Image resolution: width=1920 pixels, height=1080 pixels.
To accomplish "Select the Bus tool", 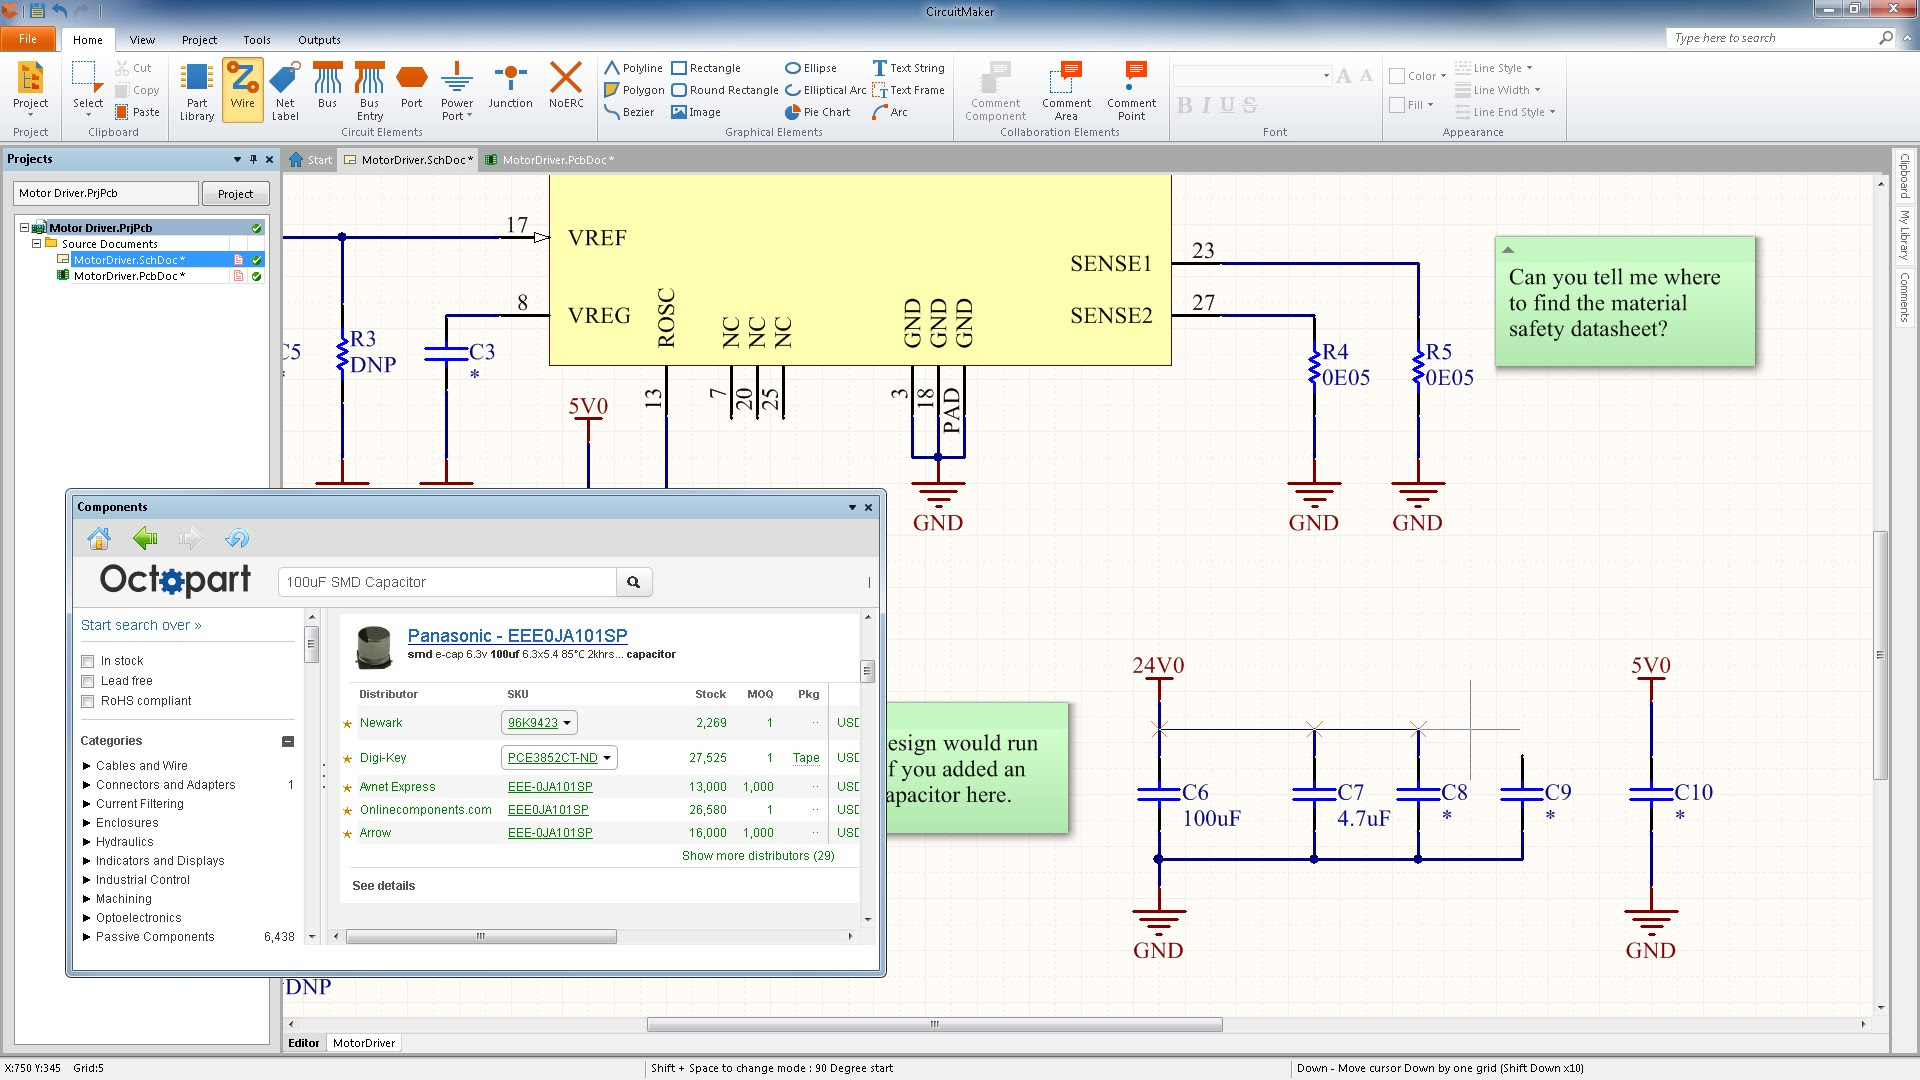I will tap(327, 86).
